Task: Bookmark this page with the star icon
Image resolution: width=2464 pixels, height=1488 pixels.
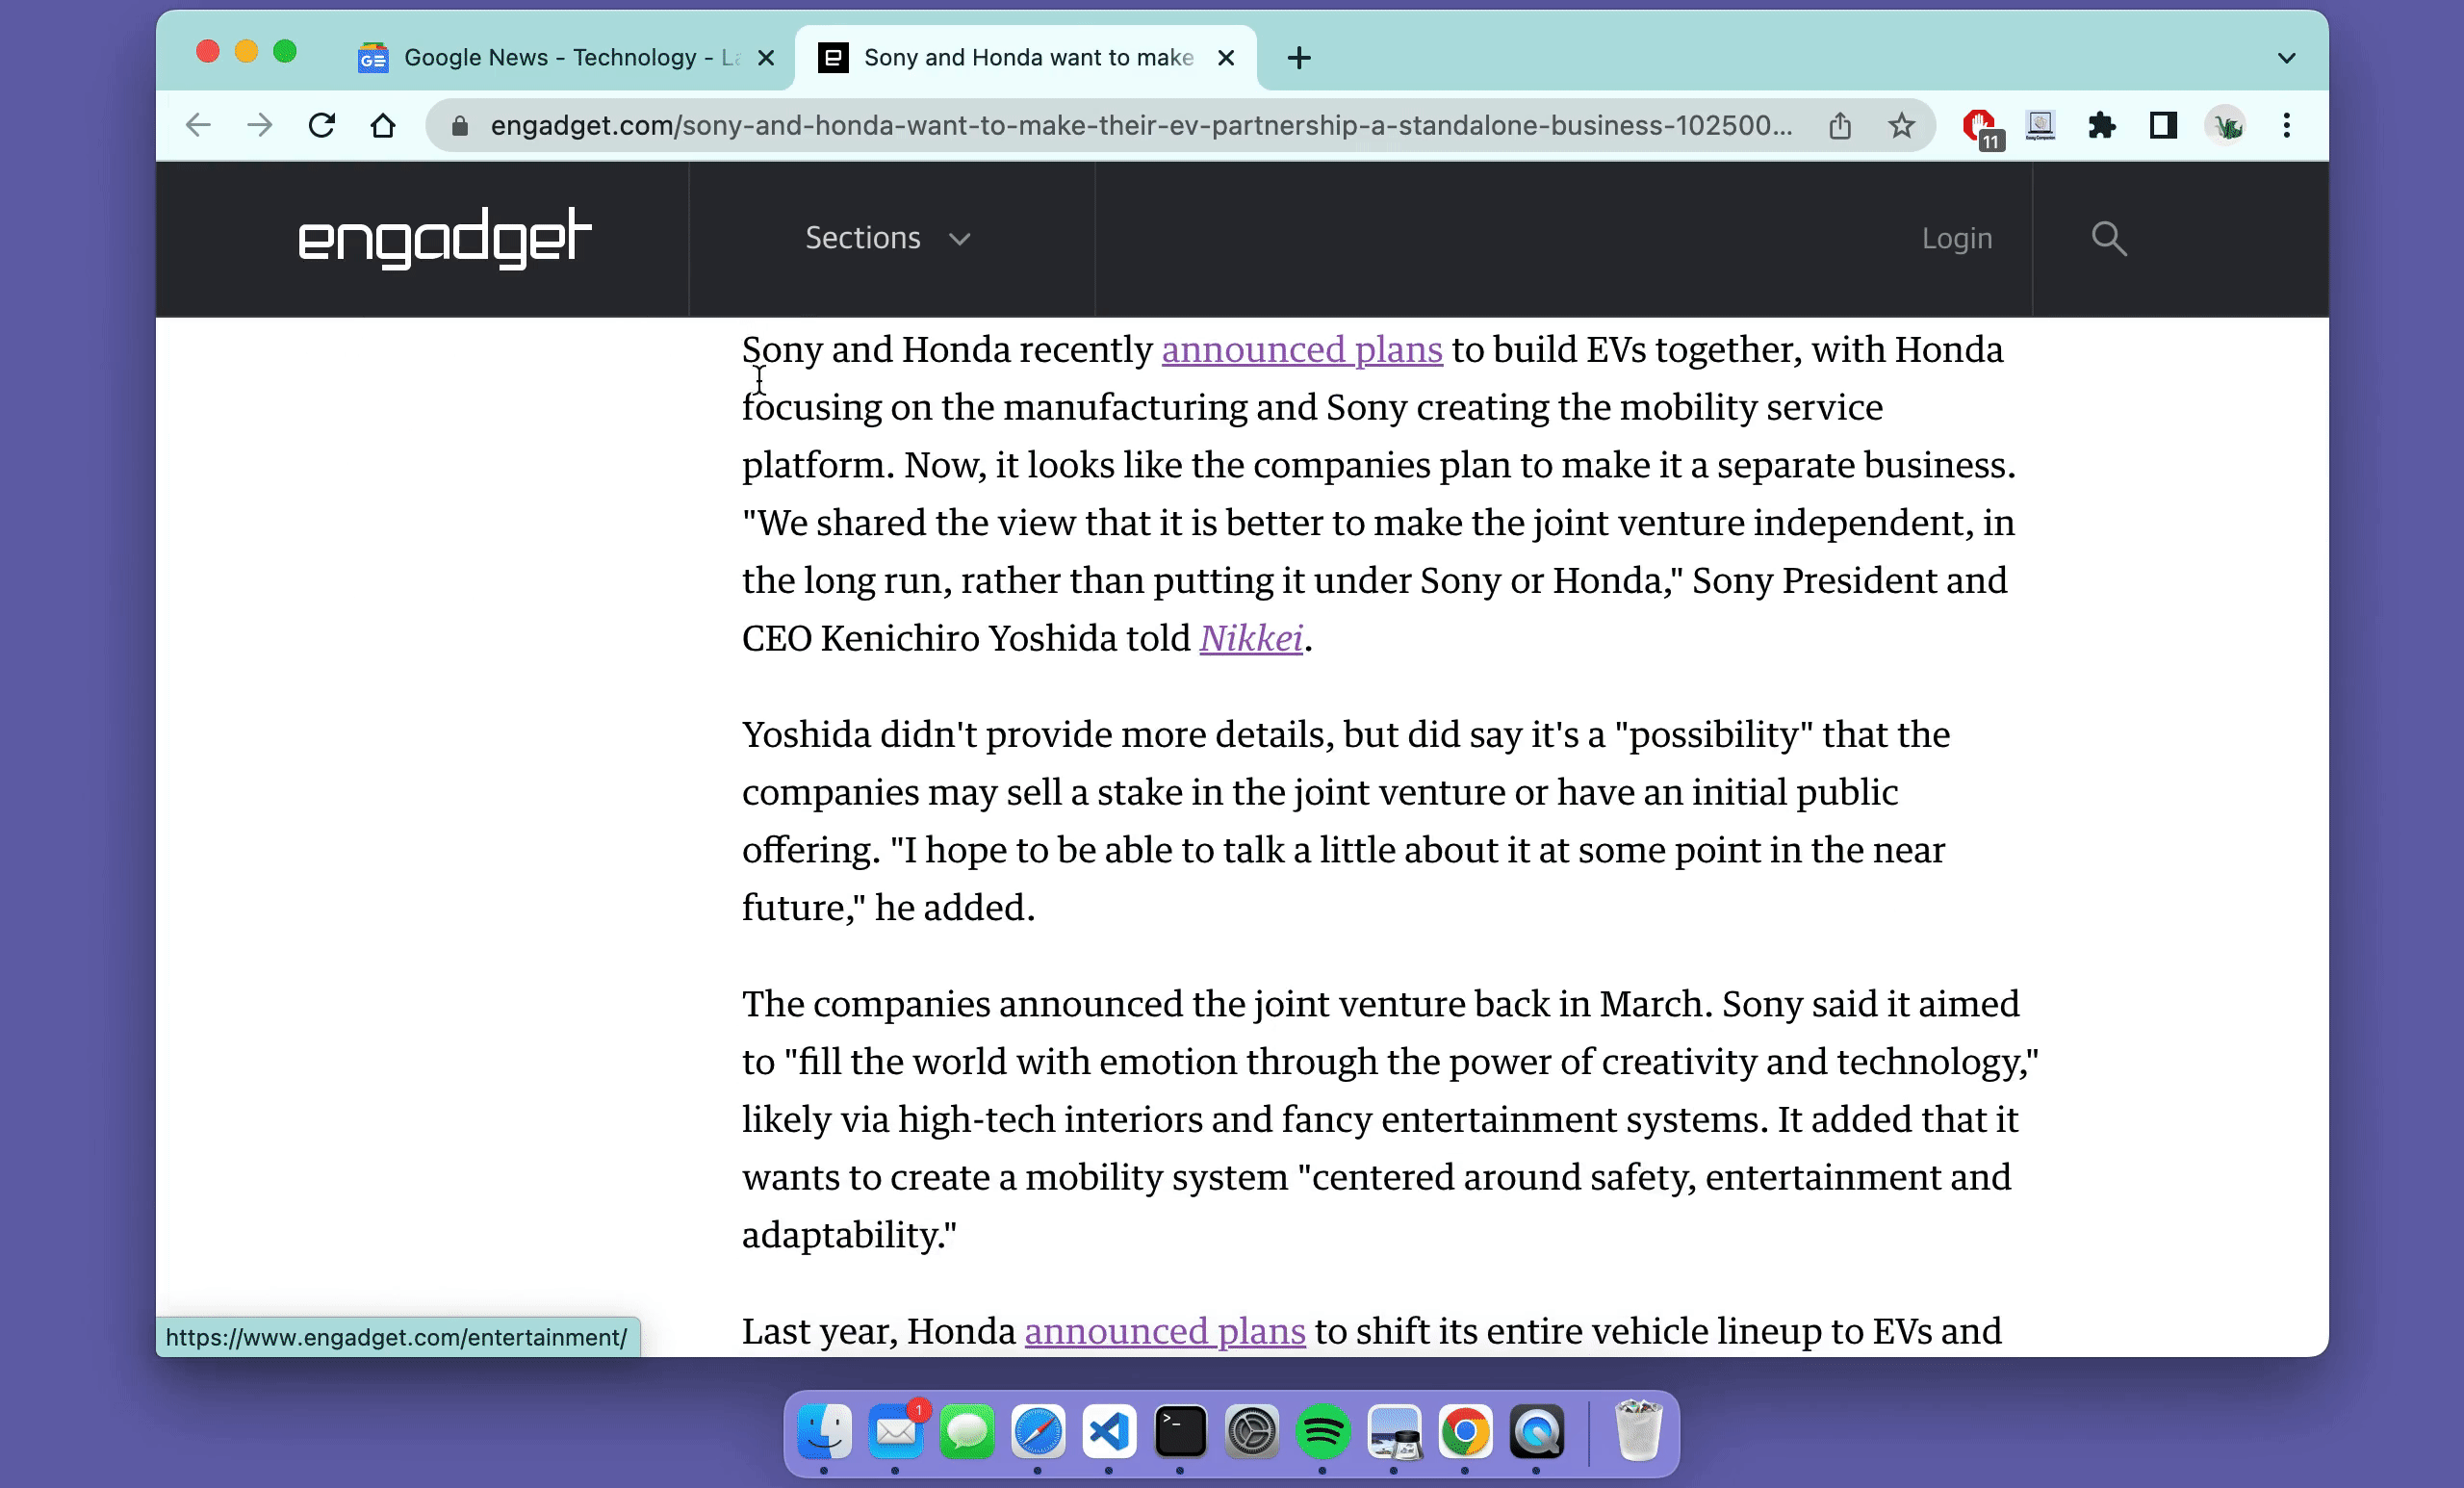Action: [x=1901, y=126]
